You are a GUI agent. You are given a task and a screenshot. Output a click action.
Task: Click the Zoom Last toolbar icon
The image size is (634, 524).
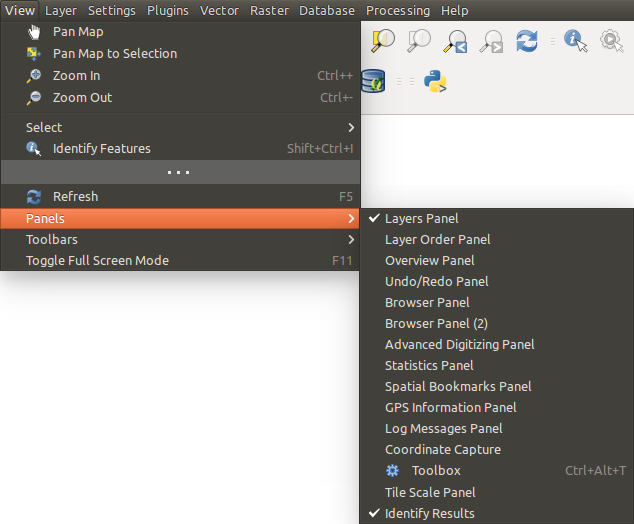[x=455, y=41]
